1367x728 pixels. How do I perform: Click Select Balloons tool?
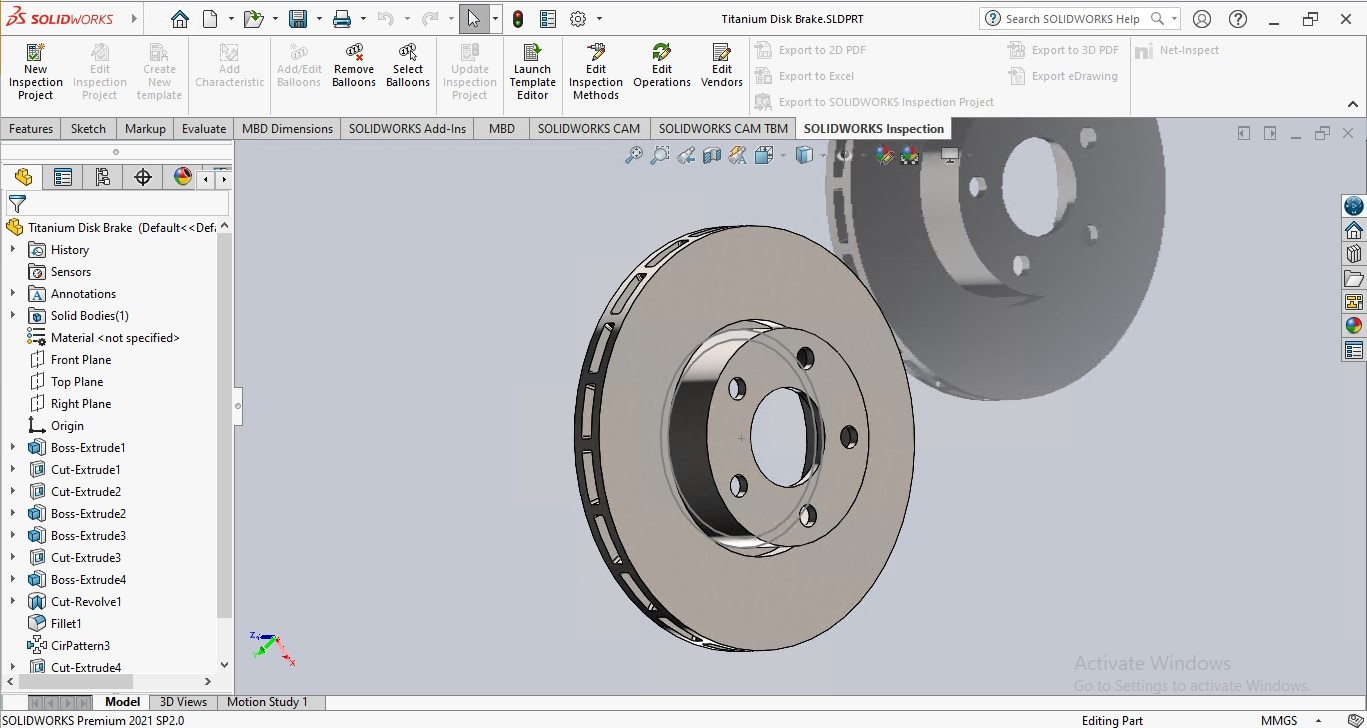408,65
